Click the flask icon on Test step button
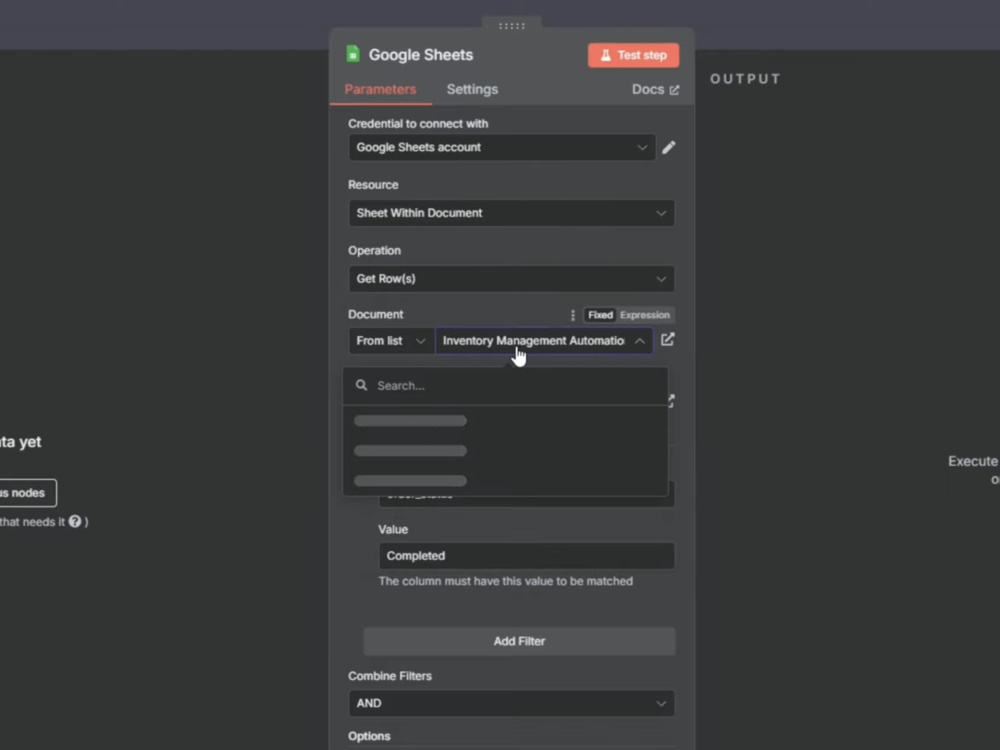 [606, 55]
